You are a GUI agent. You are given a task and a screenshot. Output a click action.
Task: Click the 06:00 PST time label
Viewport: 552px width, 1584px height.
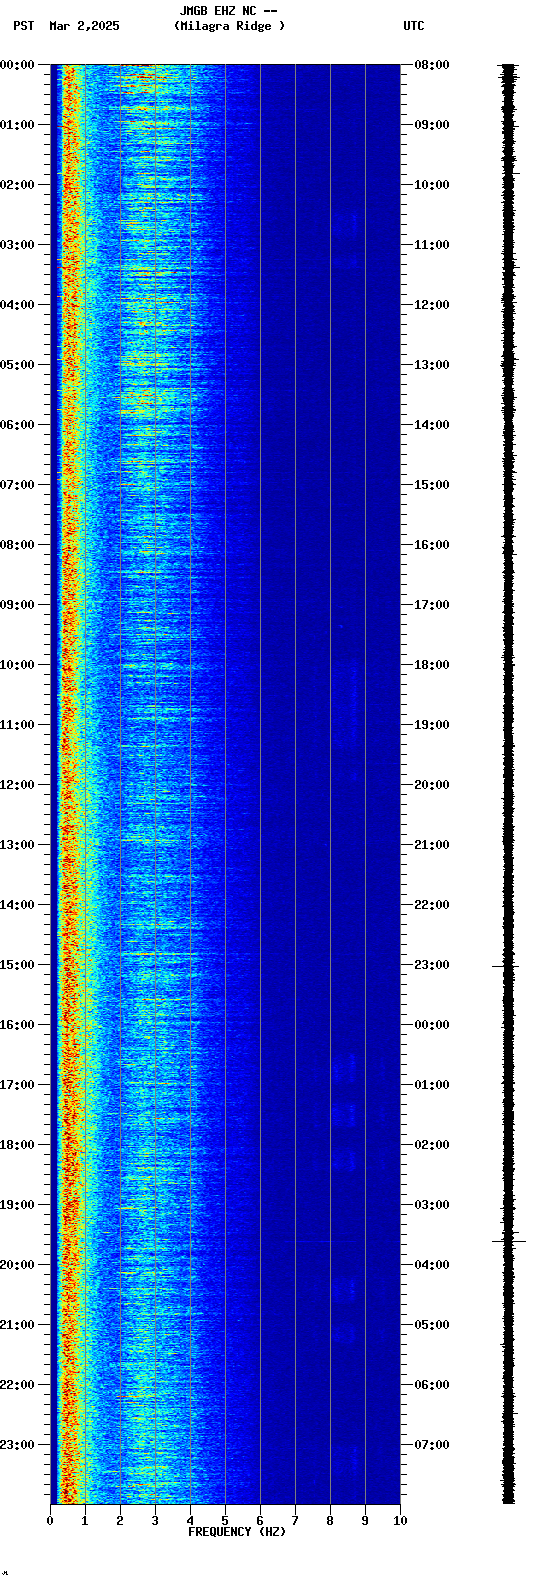pos(17,425)
